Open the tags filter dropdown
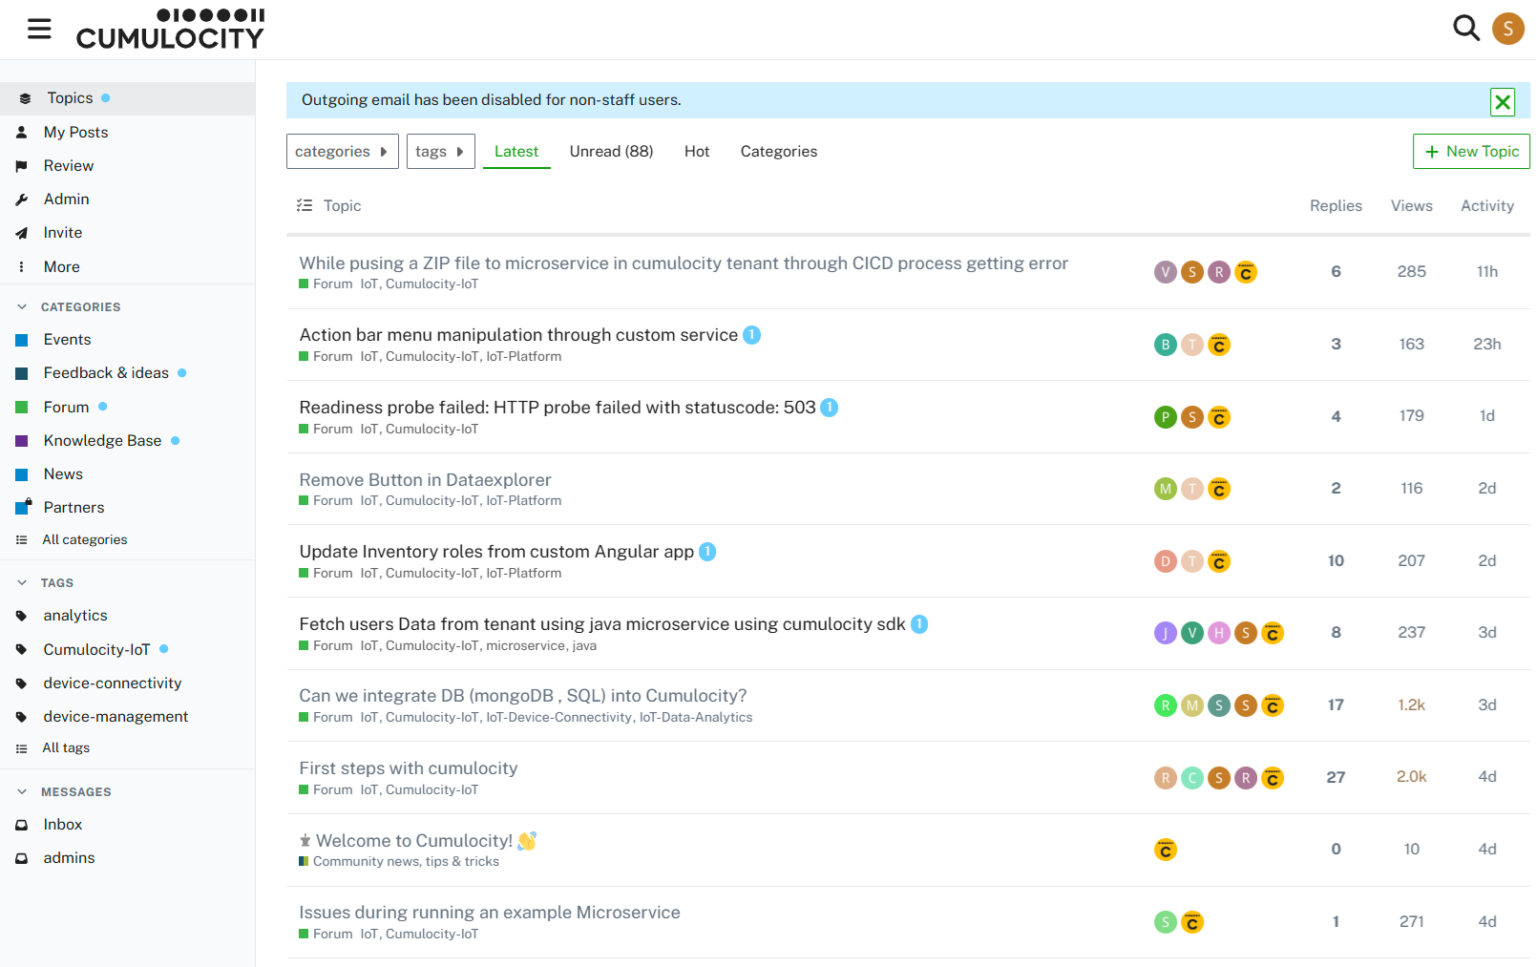1536x967 pixels. click(440, 150)
